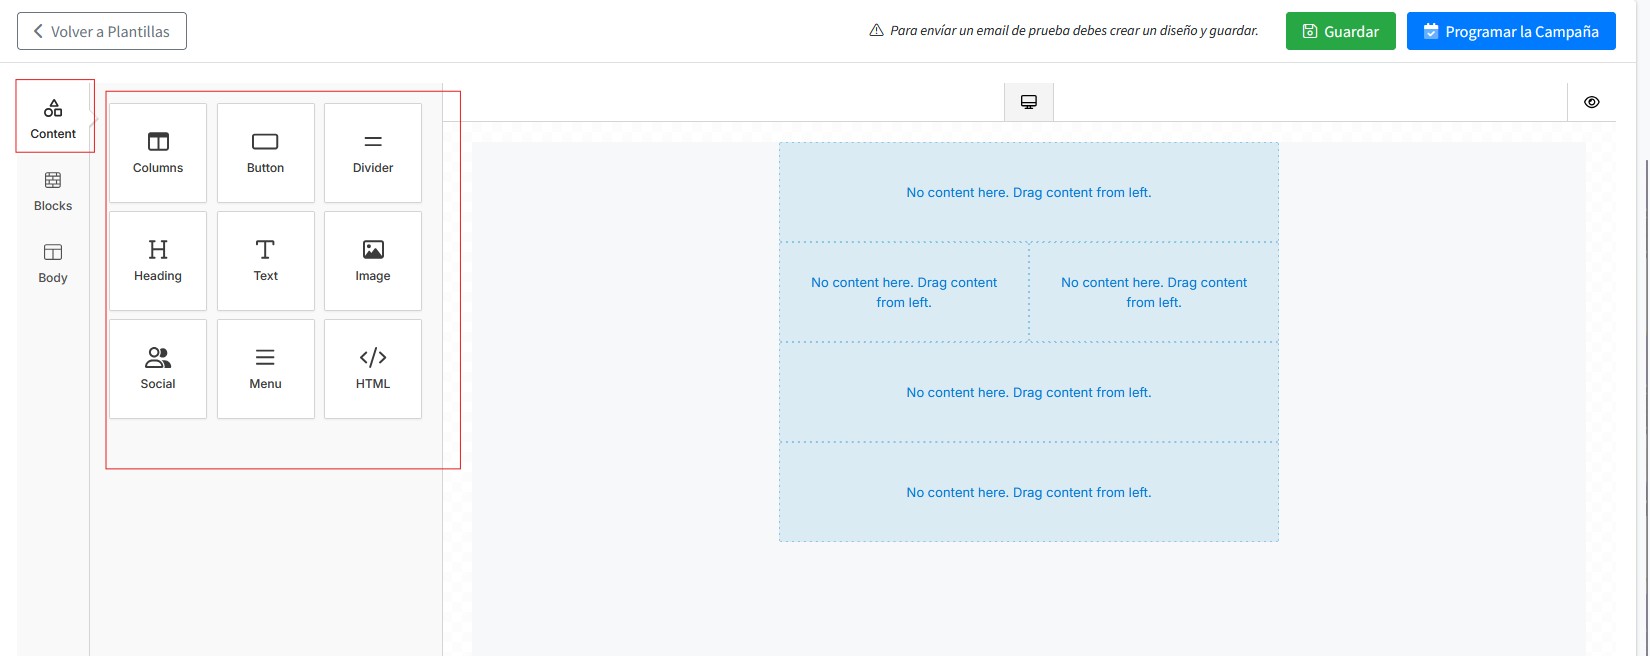Select the Columns content block
This screenshot has width=1650, height=656.
158,153
